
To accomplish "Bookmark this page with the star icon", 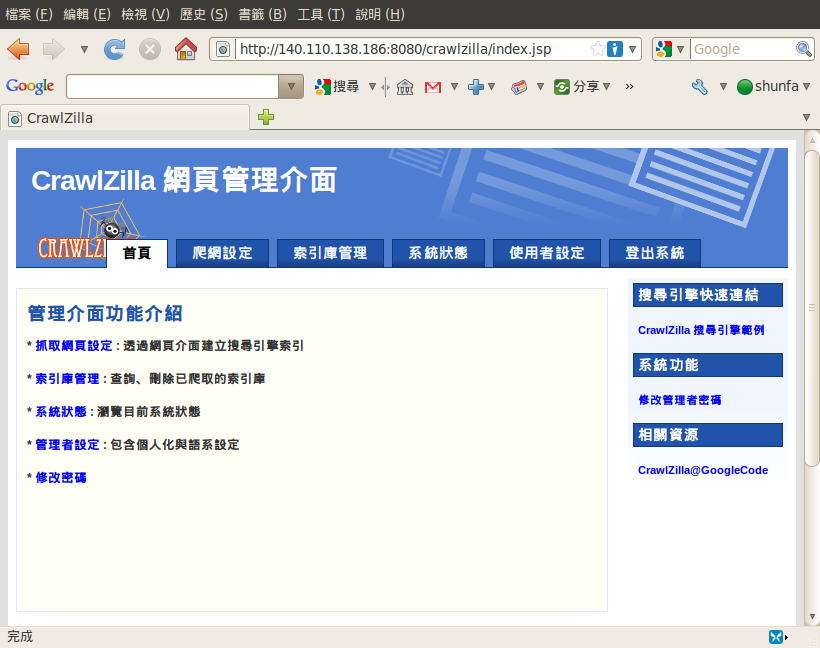I will tap(597, 49).
